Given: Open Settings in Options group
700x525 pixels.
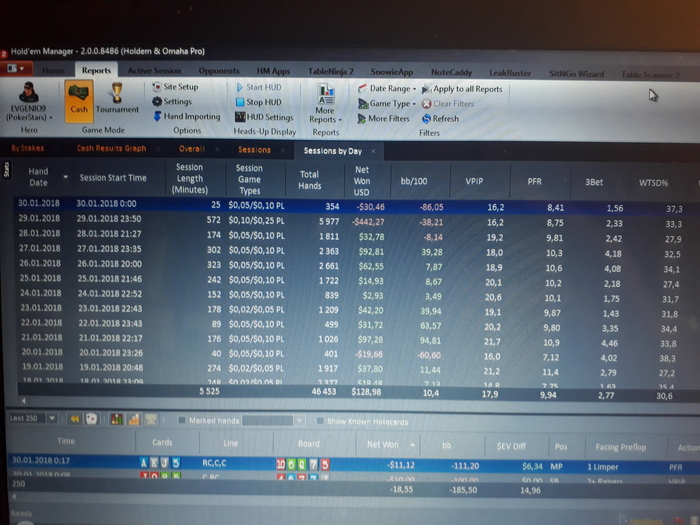Looking at the screenshot, I should (172, 101).
